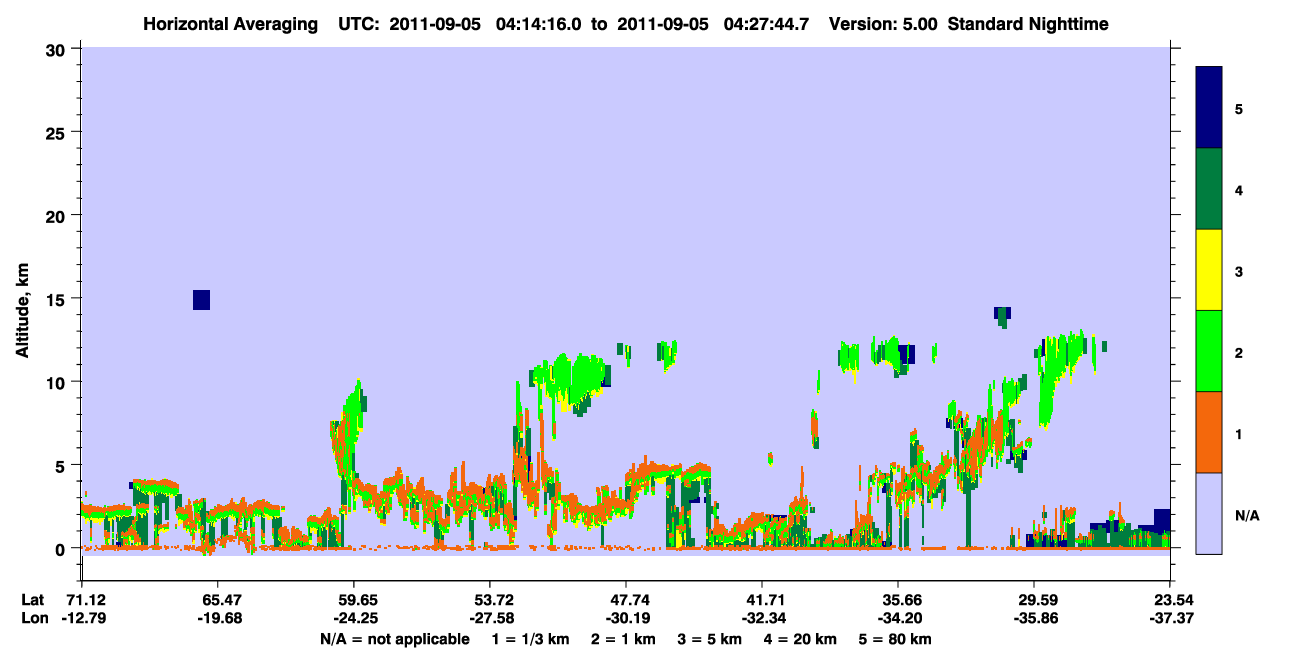Image resolution: width=1300 pixels, height=667 pixels.
Task: Click the 'Lon' axis row label
Action: point(33,618)
